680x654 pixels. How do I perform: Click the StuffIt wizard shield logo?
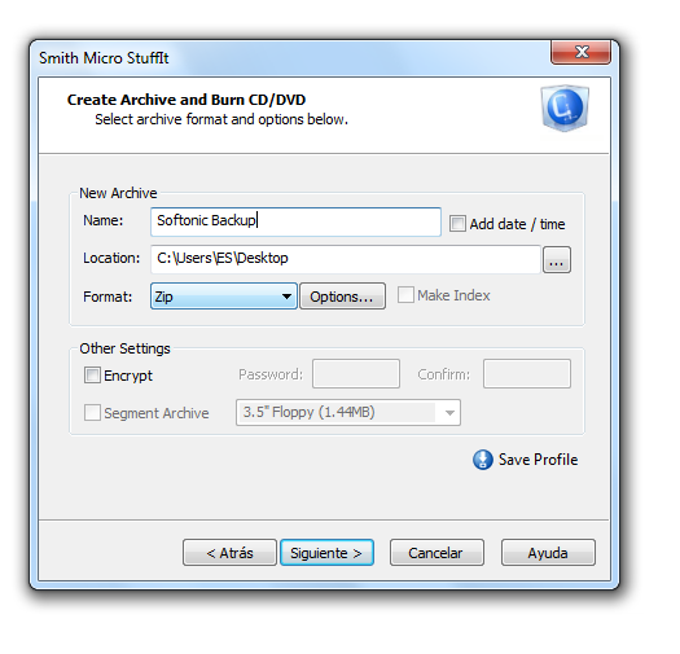pos(565,108)
